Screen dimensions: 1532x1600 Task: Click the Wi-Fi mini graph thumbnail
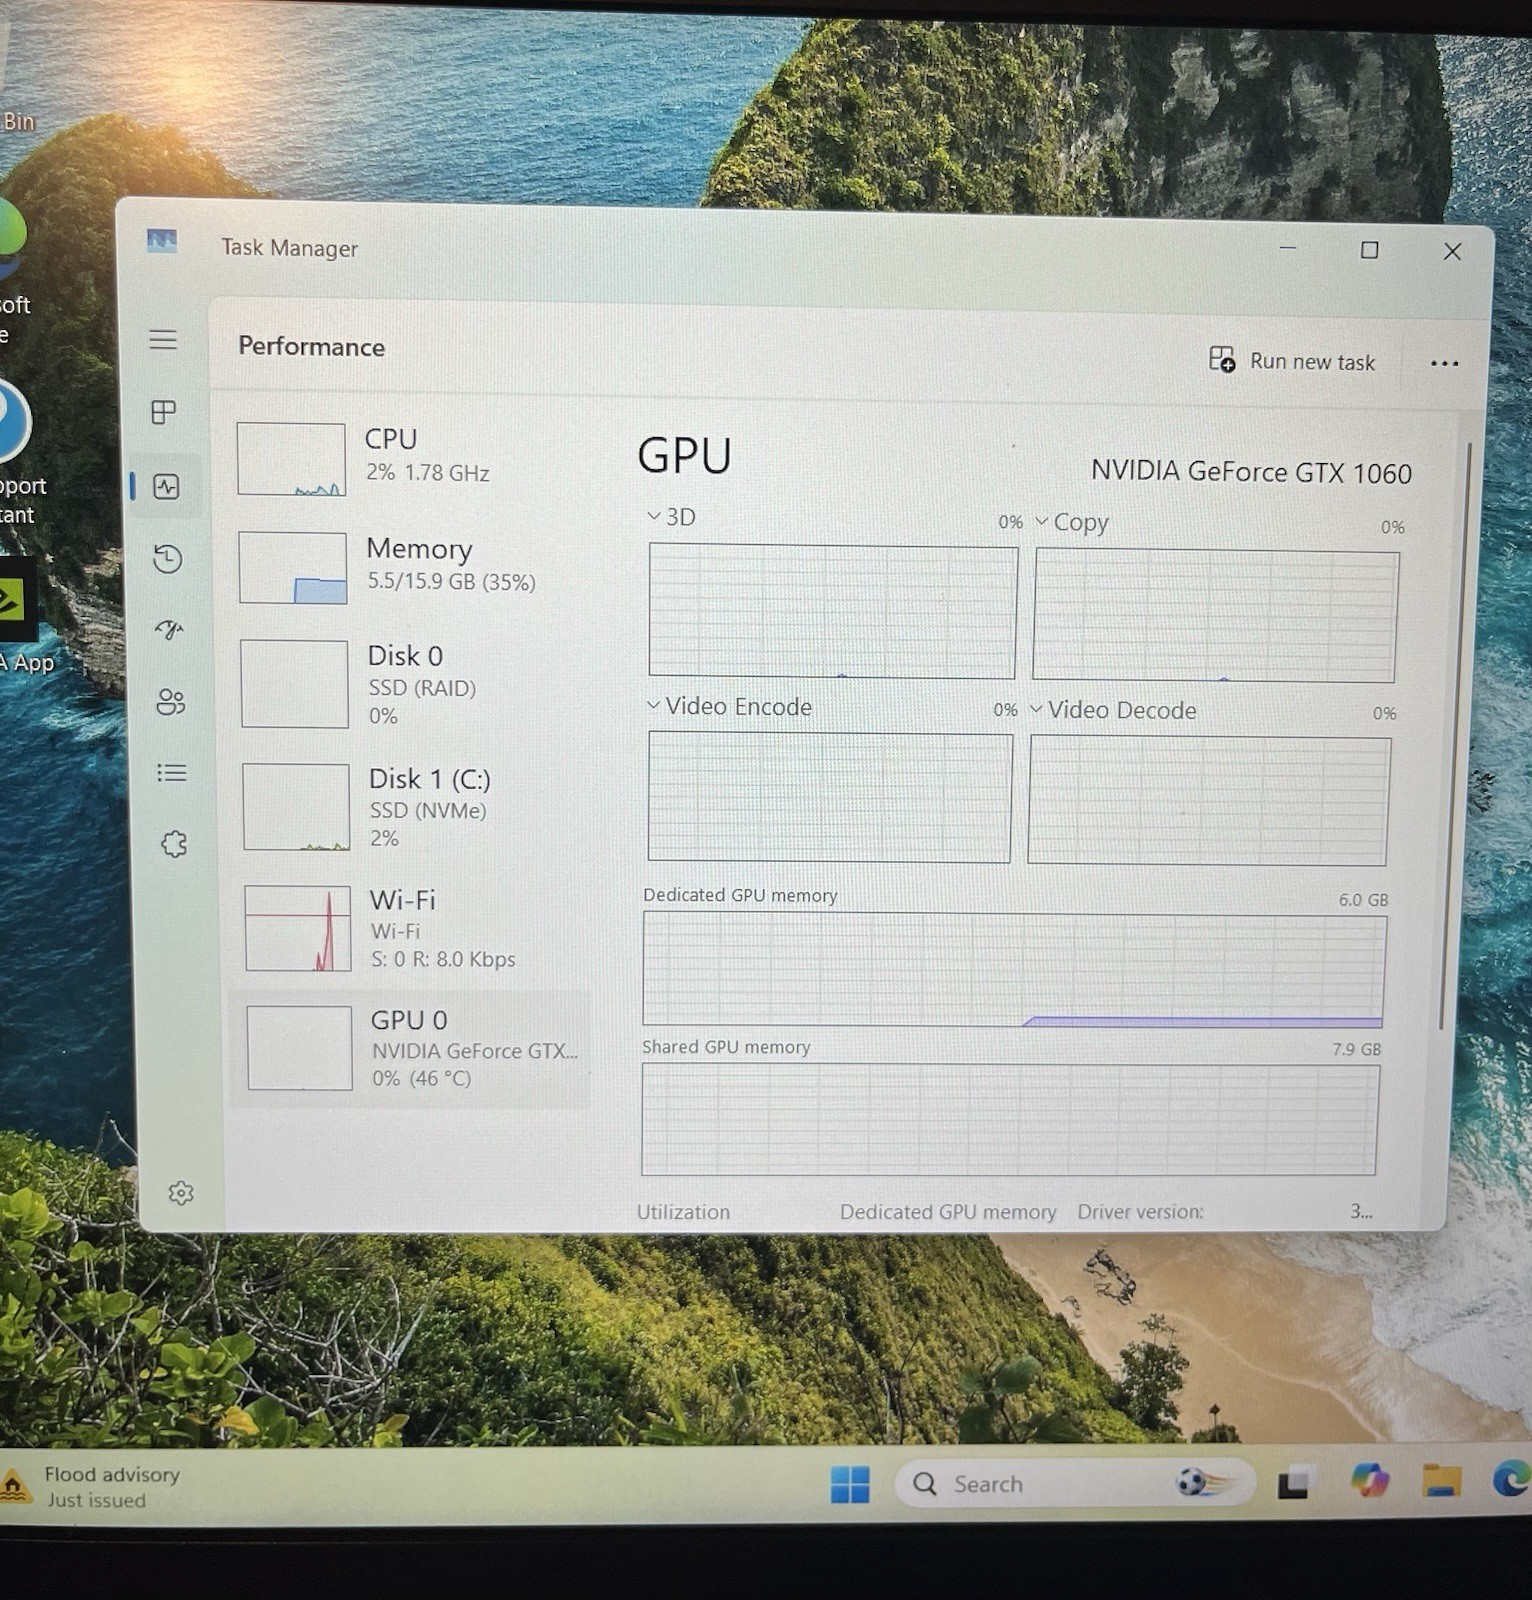298,928
